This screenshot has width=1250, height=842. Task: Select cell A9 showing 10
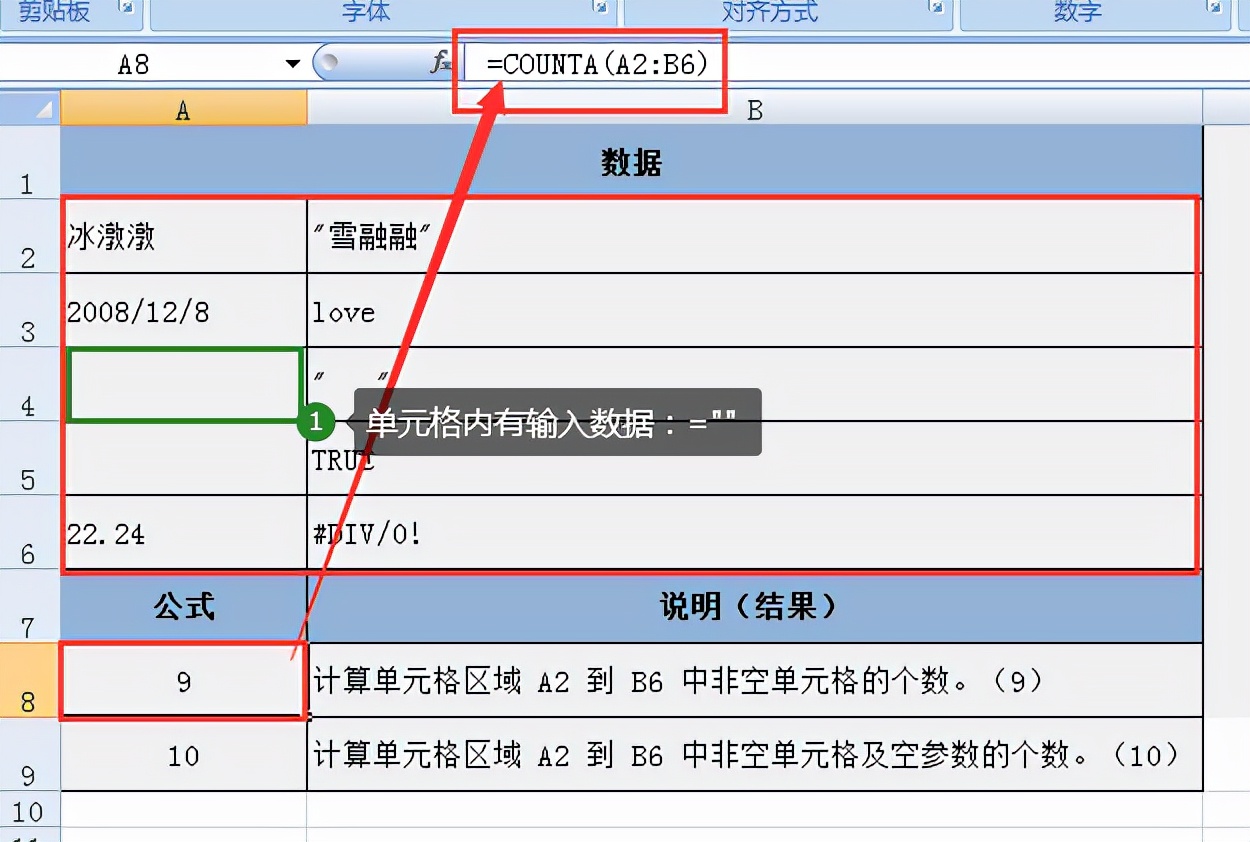tap(184, 754)
